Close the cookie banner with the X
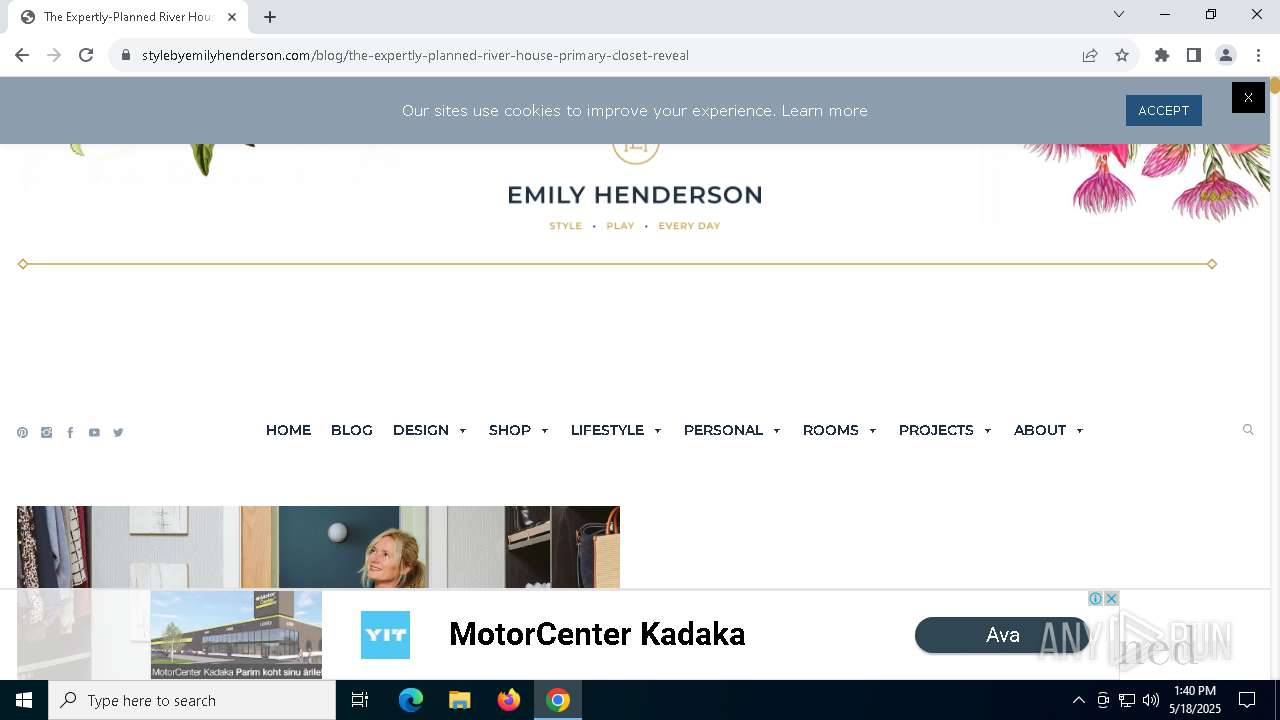The width and height of the screenshot is (1280, 720). (1248, 97)
